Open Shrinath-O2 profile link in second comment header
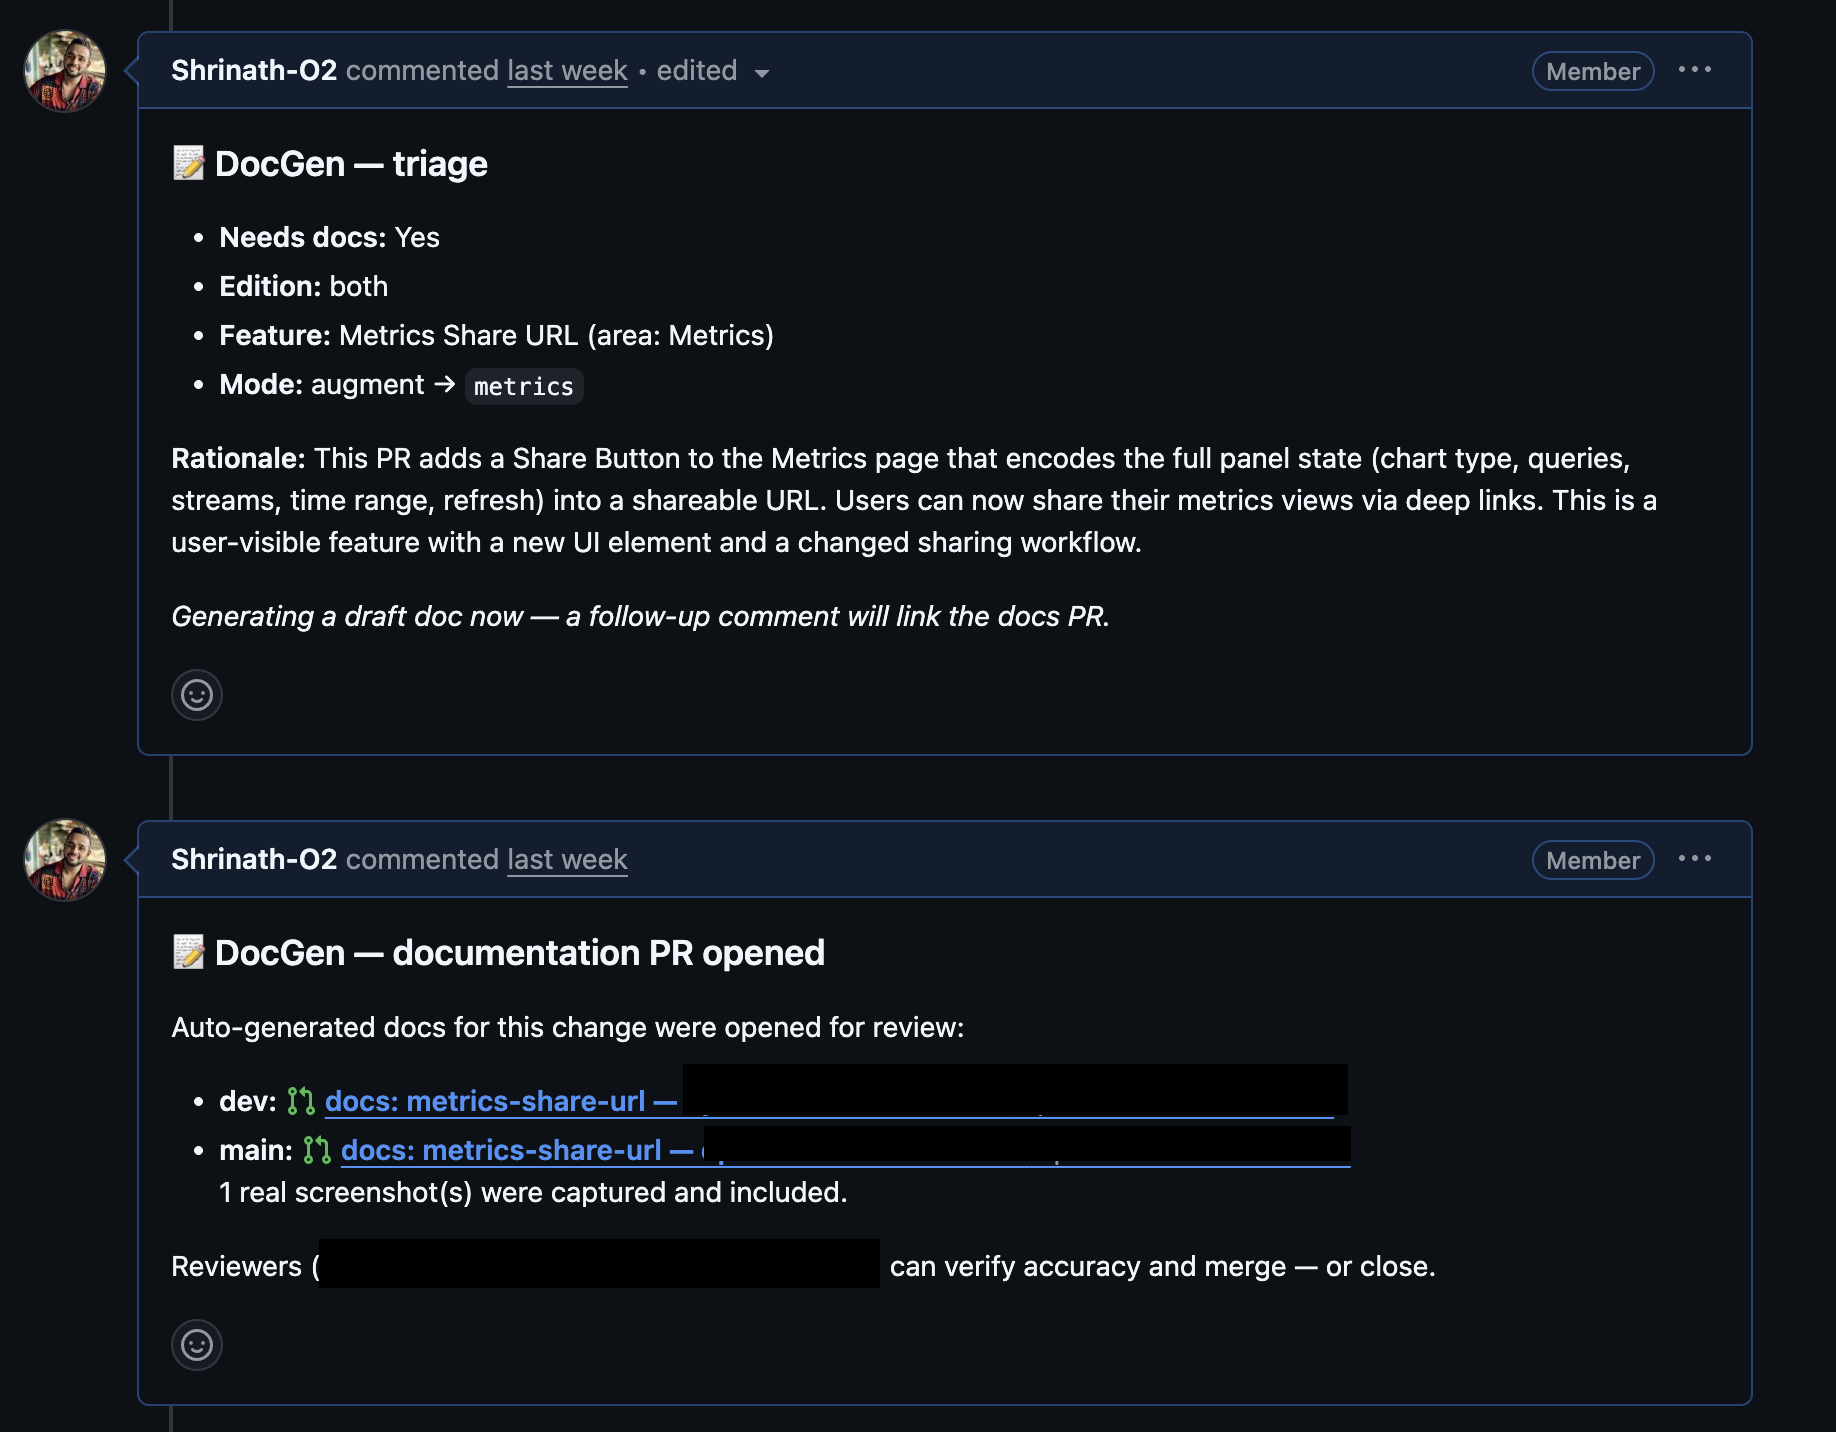 254,860
